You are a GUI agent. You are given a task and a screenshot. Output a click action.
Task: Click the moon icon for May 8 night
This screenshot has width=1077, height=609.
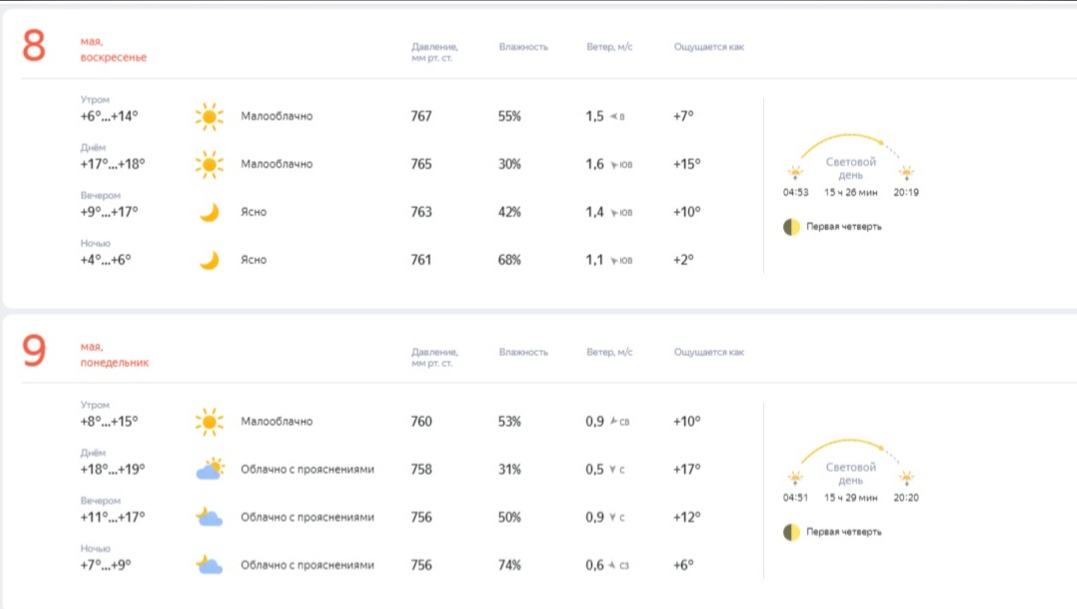(208, 260)
